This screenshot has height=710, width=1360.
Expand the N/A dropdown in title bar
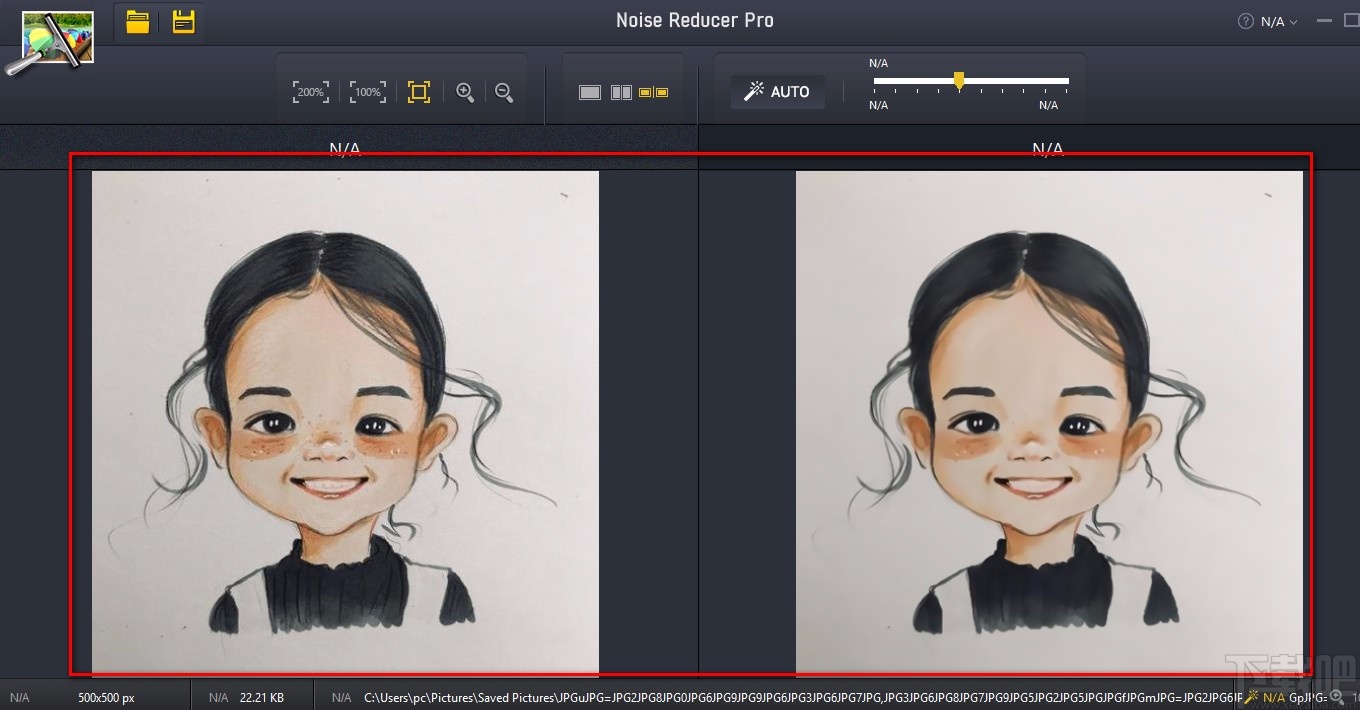pos(1278,21)
